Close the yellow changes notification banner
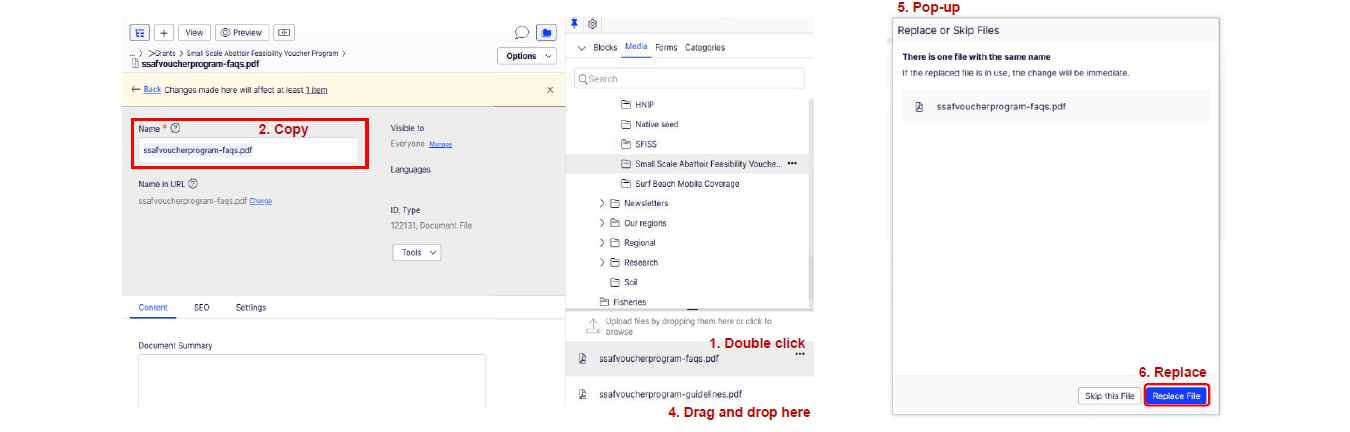 click(x=549, y=90)
